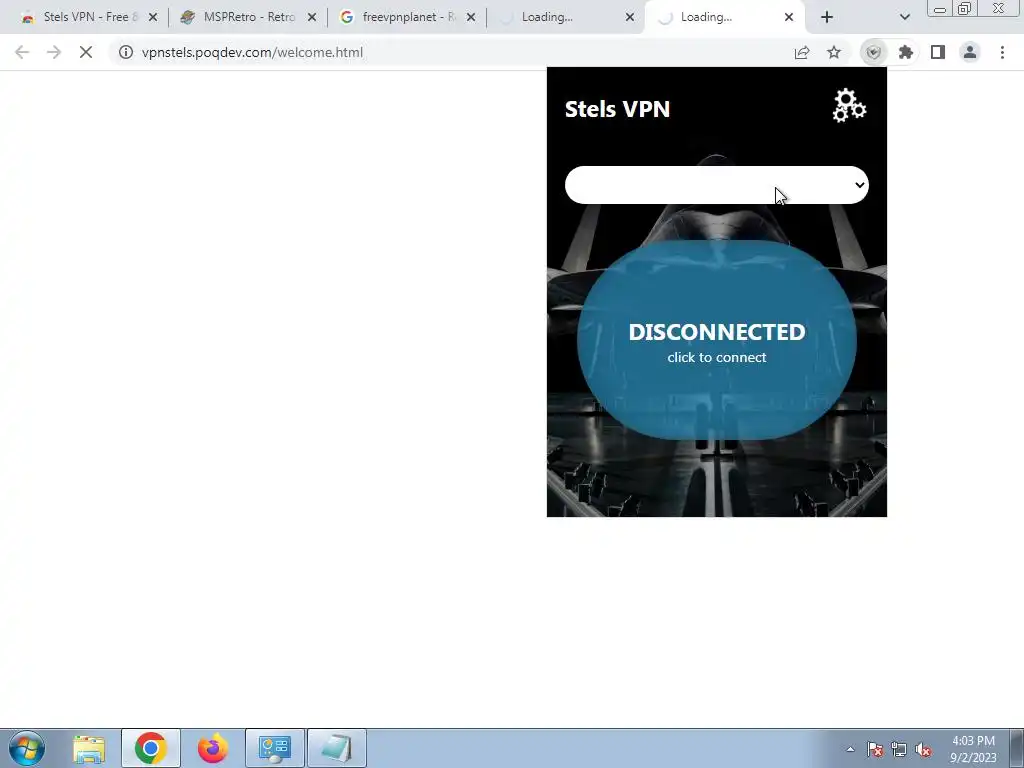This screenshot has width=1024, height=768.
Task: Launch Firefox from the taskbar
Action: (212, 749)
